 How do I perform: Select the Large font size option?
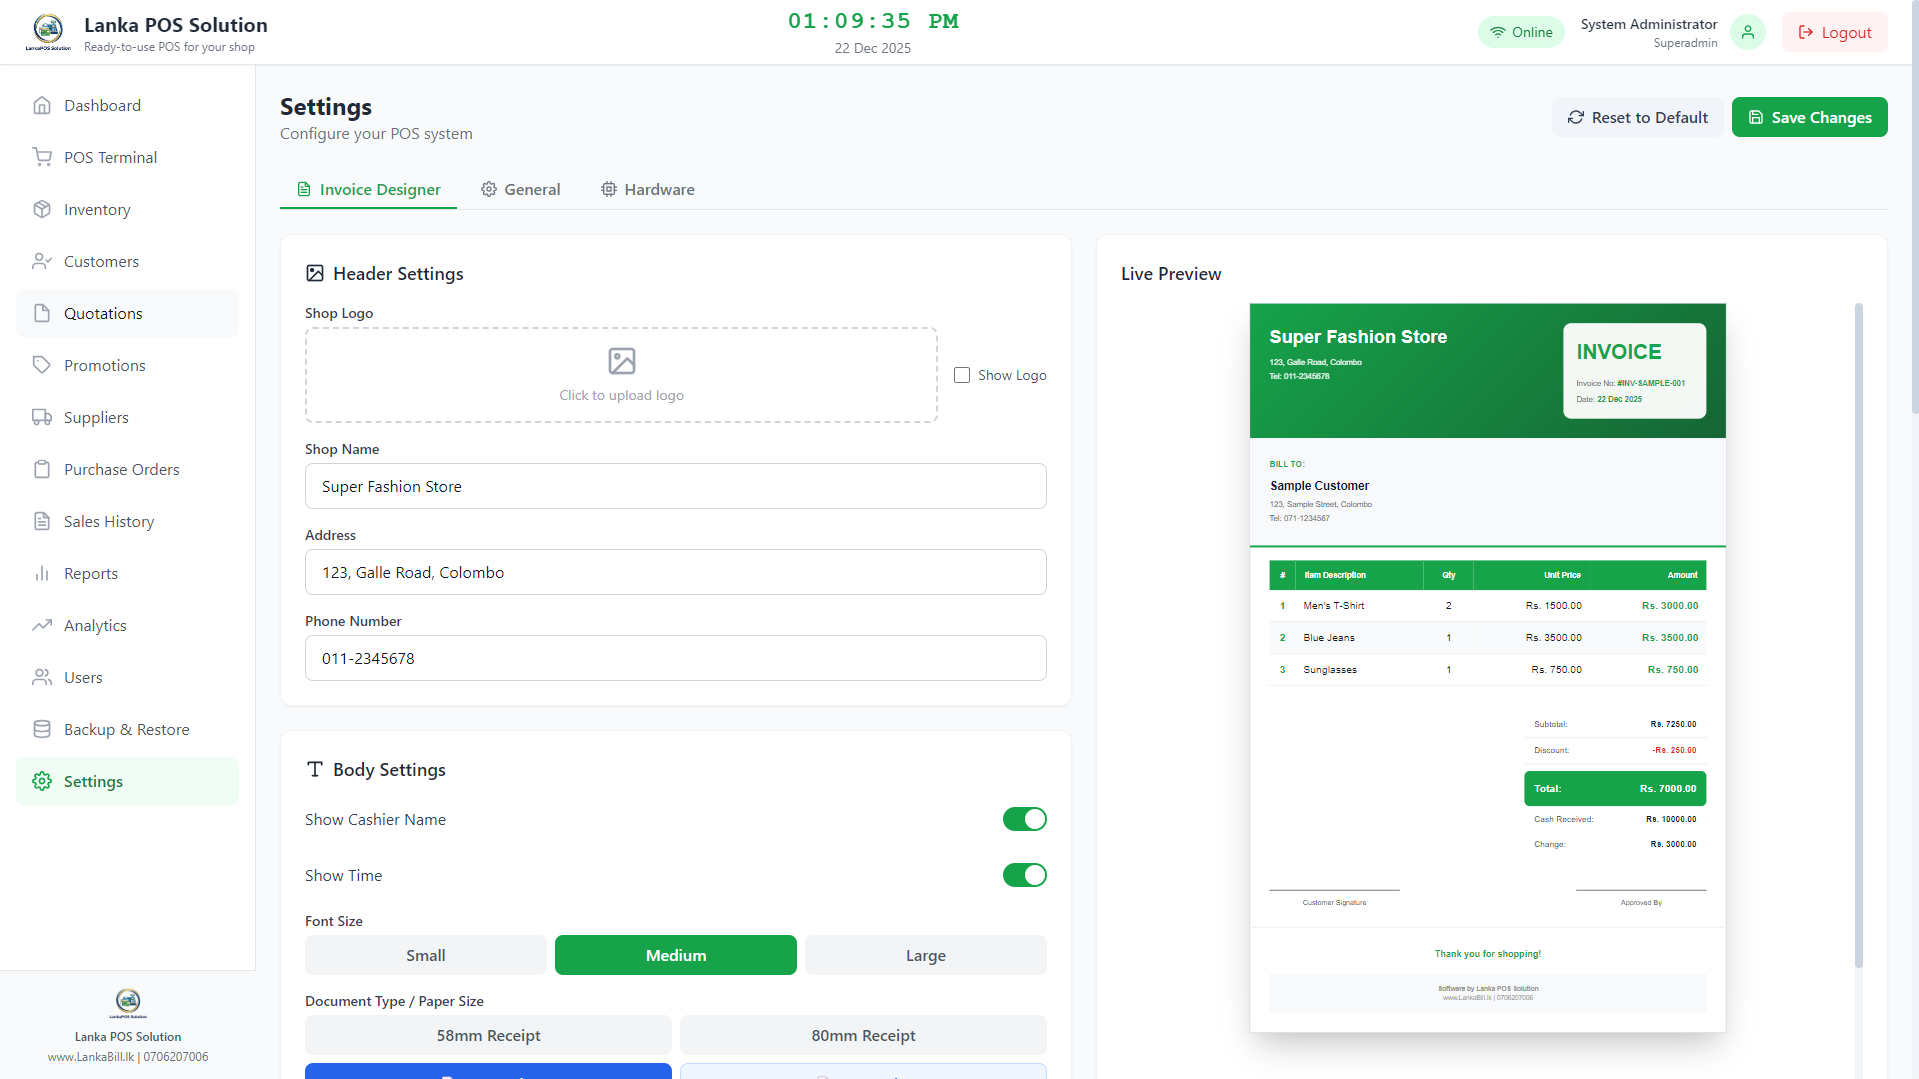tap(924, 955)
